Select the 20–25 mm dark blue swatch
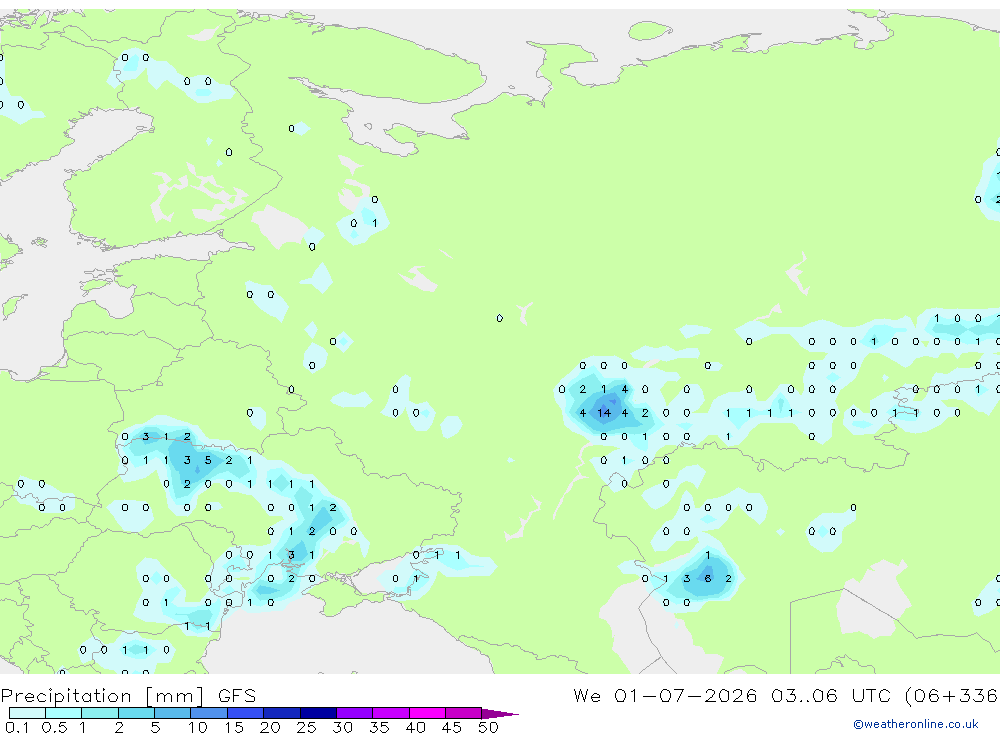 coord(282,713)
